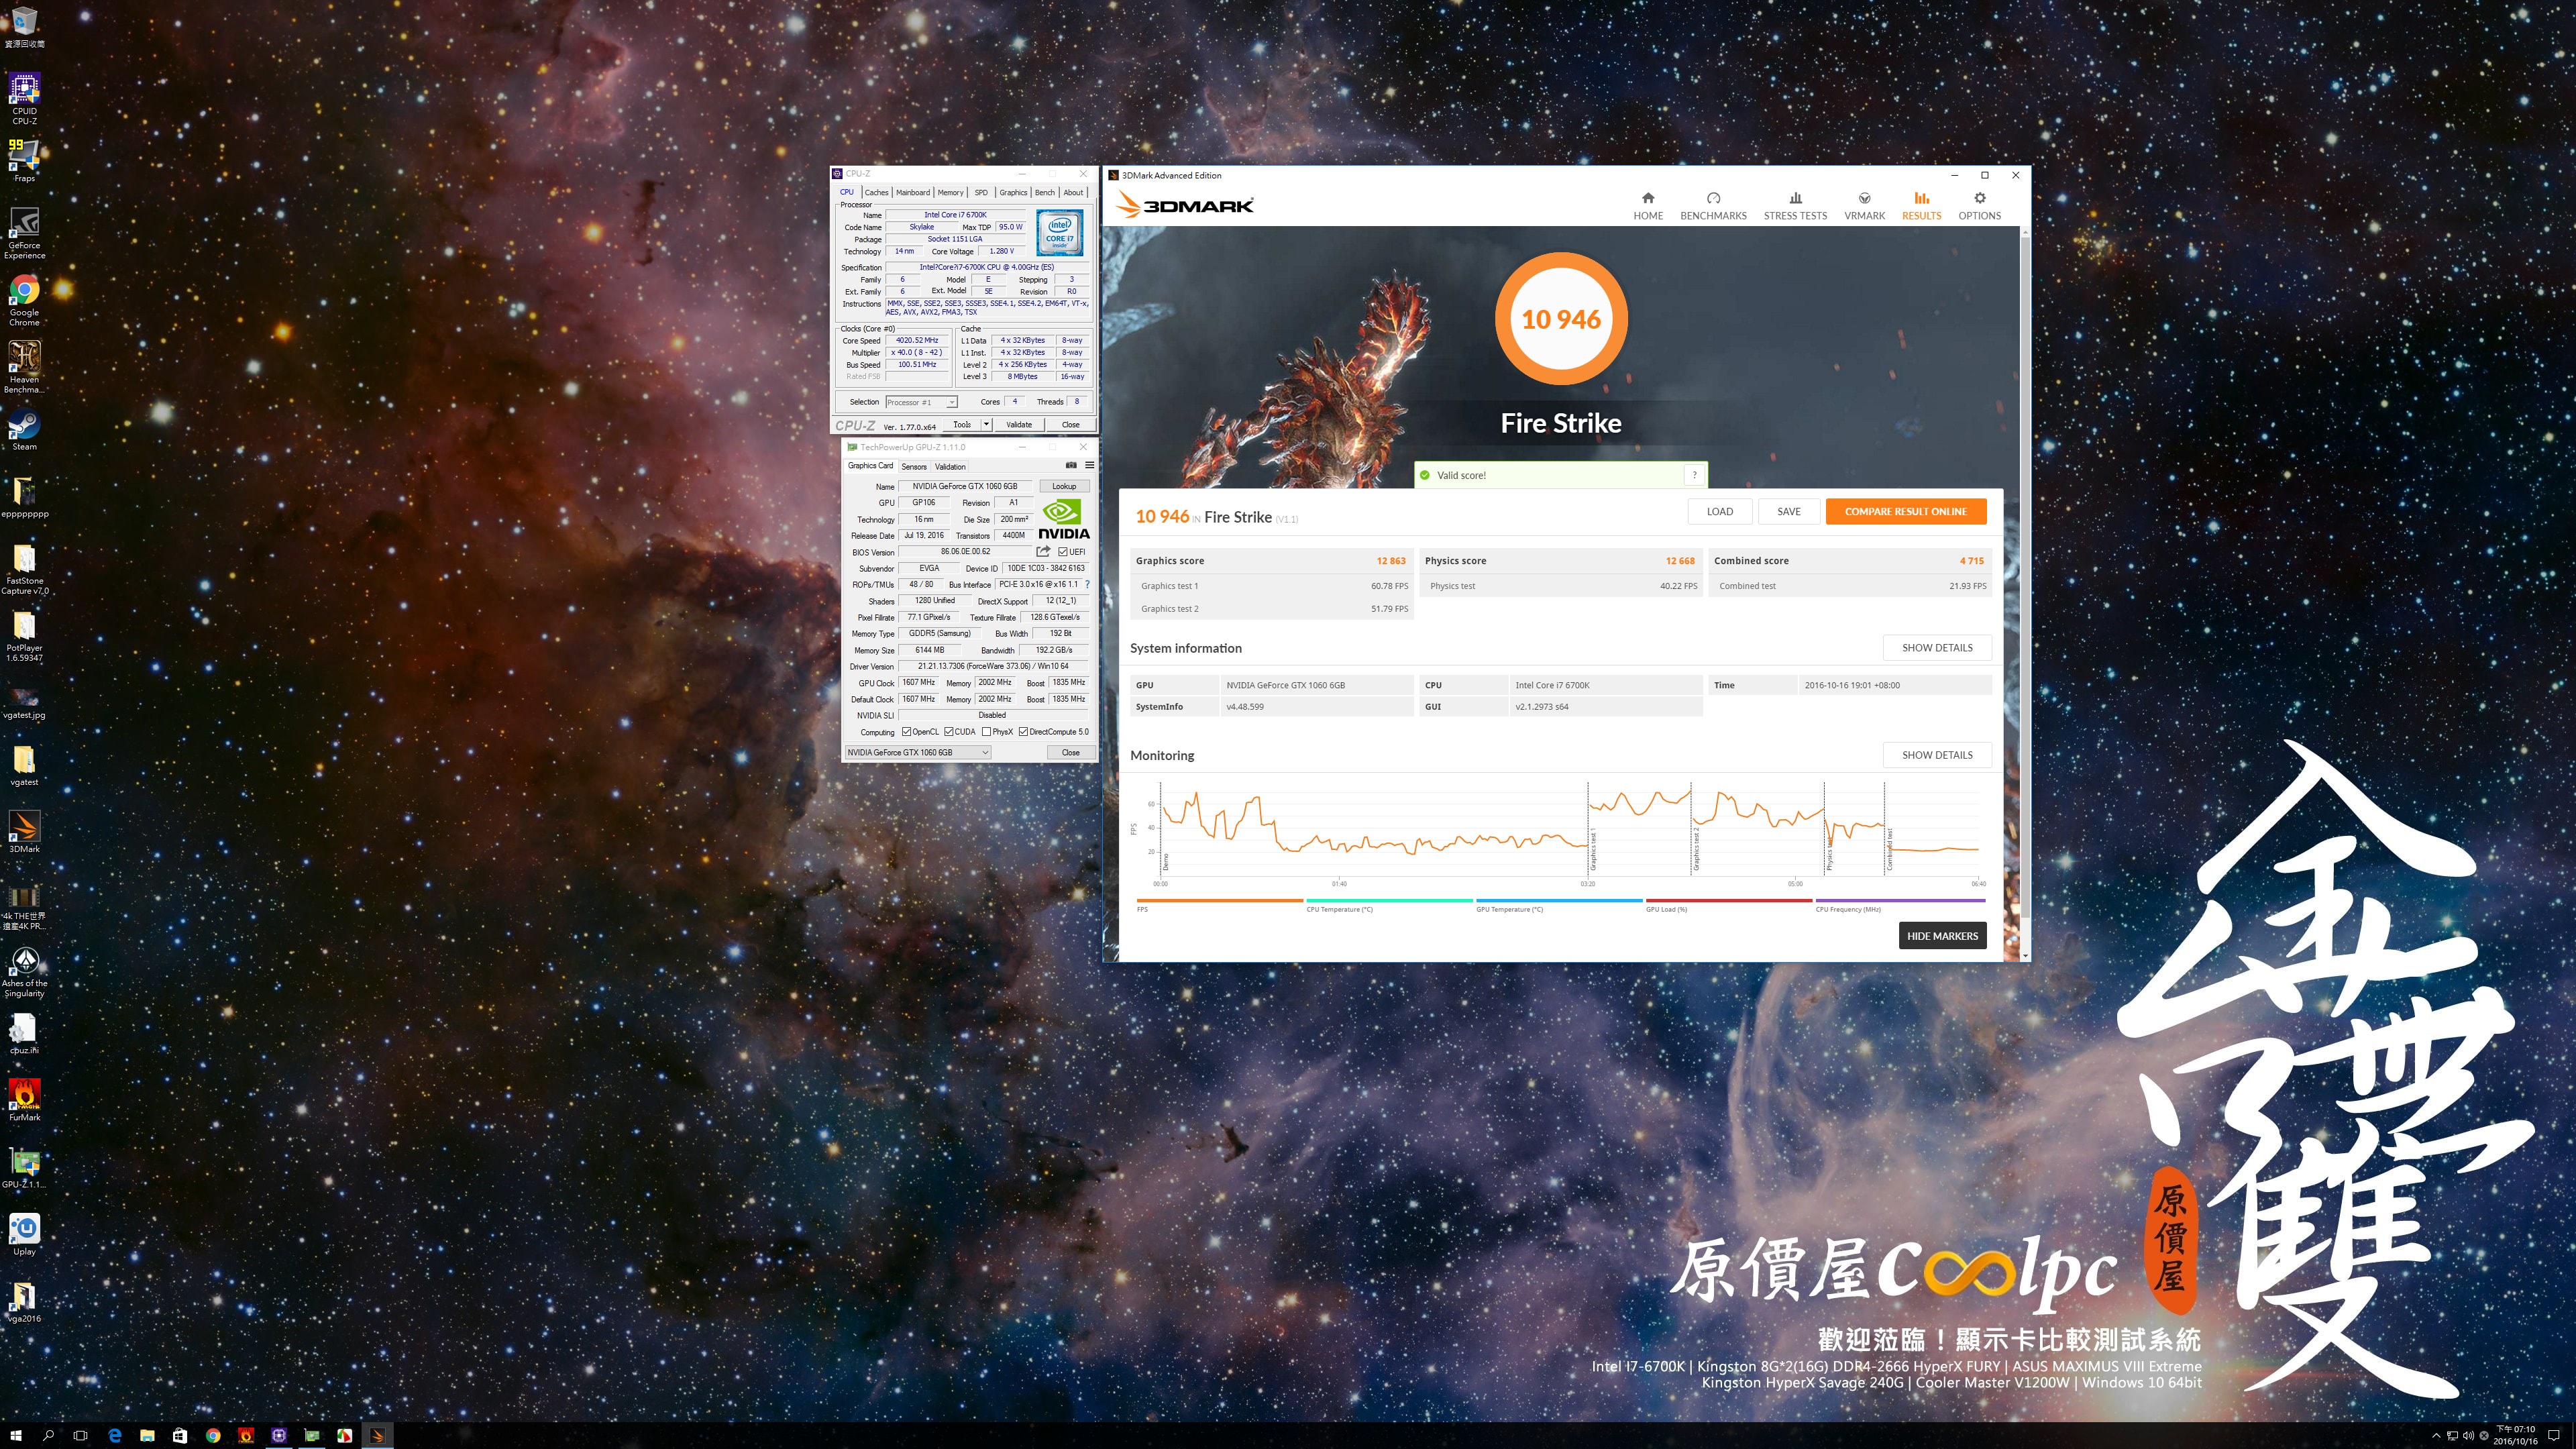Toggle the FPS legend bar in Monitoring
Viewport: 2576px width, 1449px height.
click(1219, 901)
